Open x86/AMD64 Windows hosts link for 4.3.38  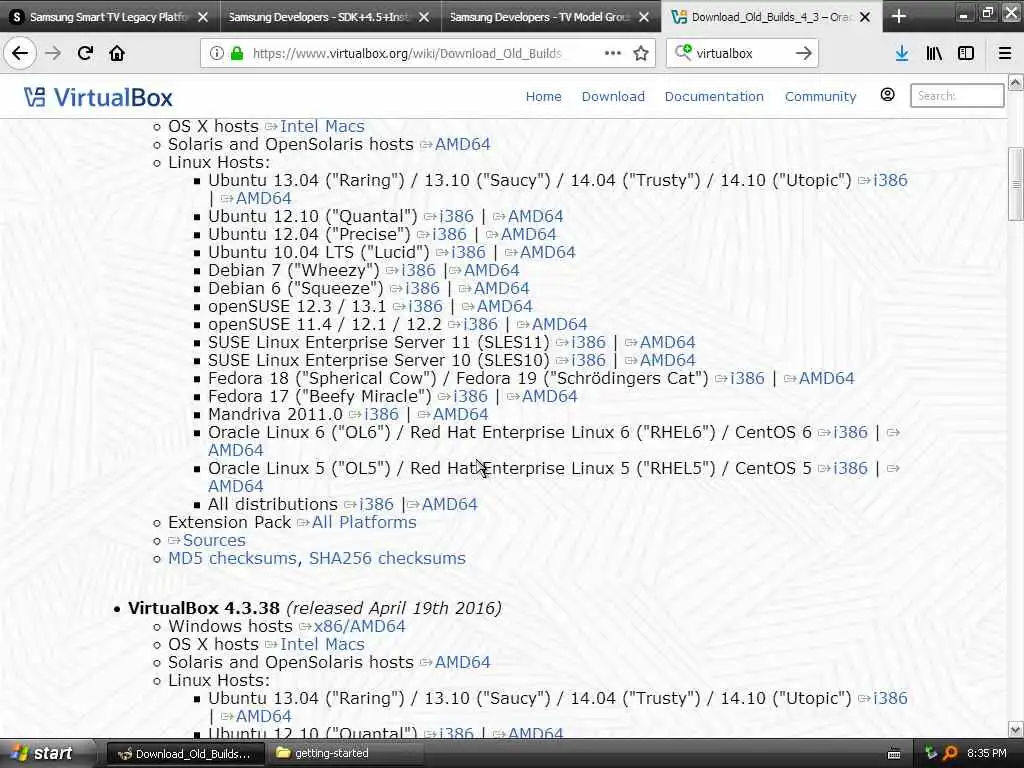[359, 626]
